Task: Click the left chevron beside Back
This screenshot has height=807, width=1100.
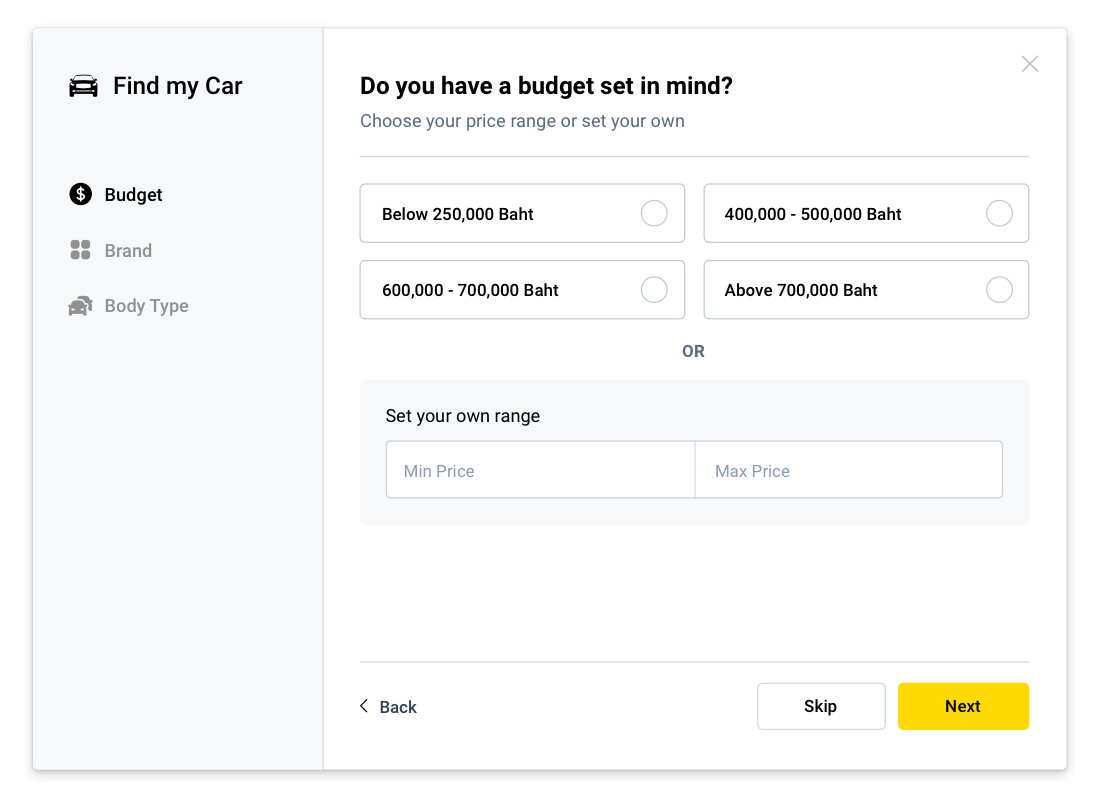Action: coord(364,706)
